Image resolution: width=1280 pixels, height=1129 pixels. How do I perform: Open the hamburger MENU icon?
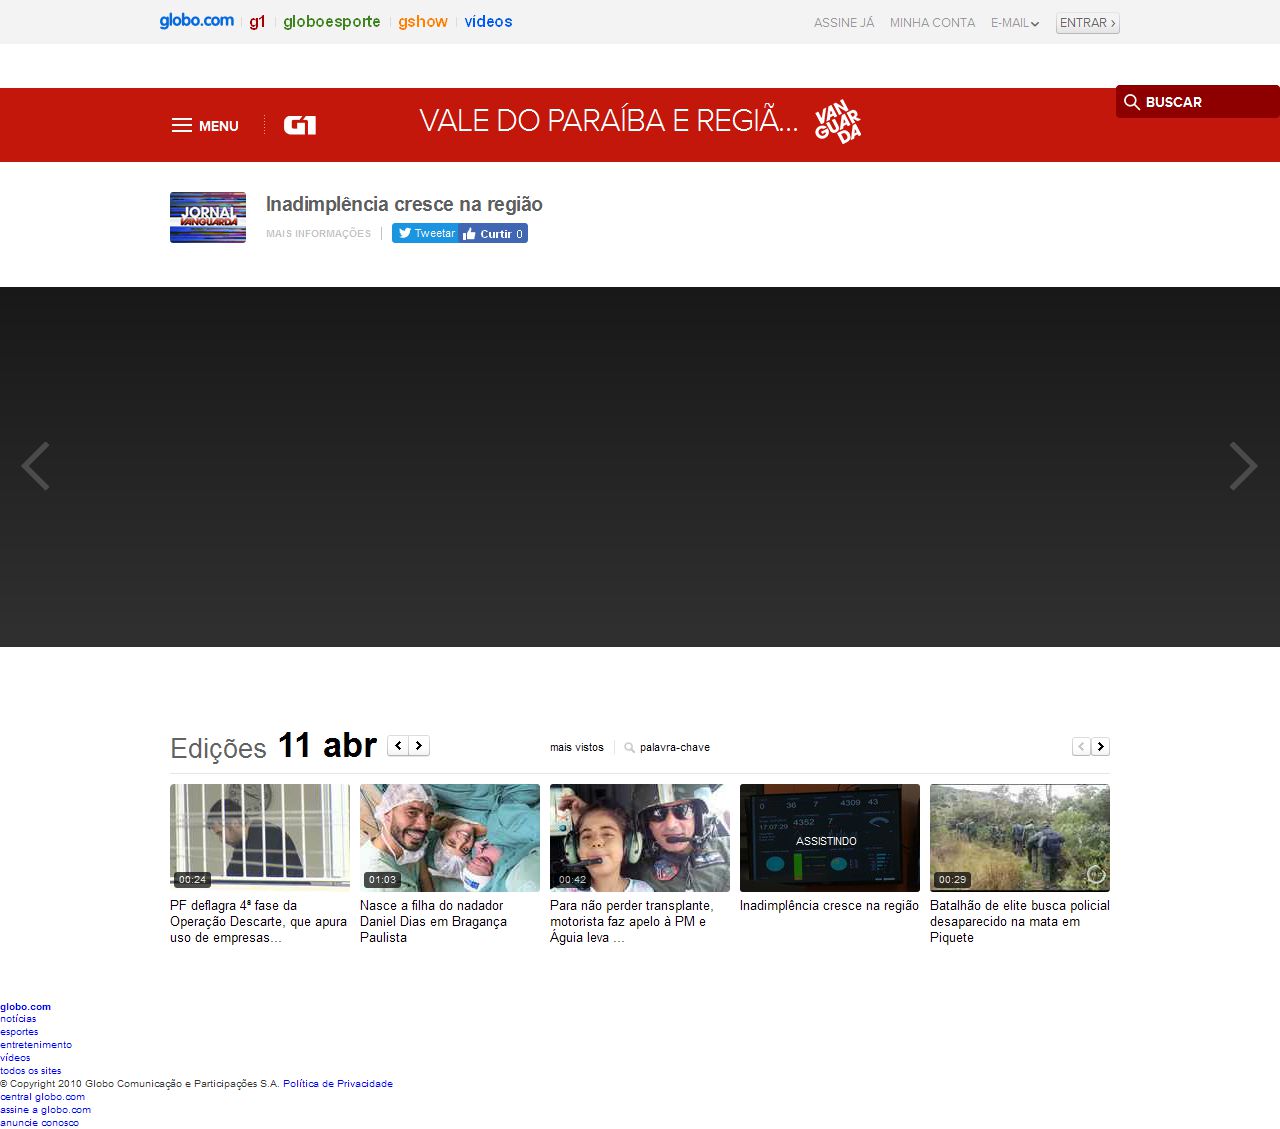182,126
